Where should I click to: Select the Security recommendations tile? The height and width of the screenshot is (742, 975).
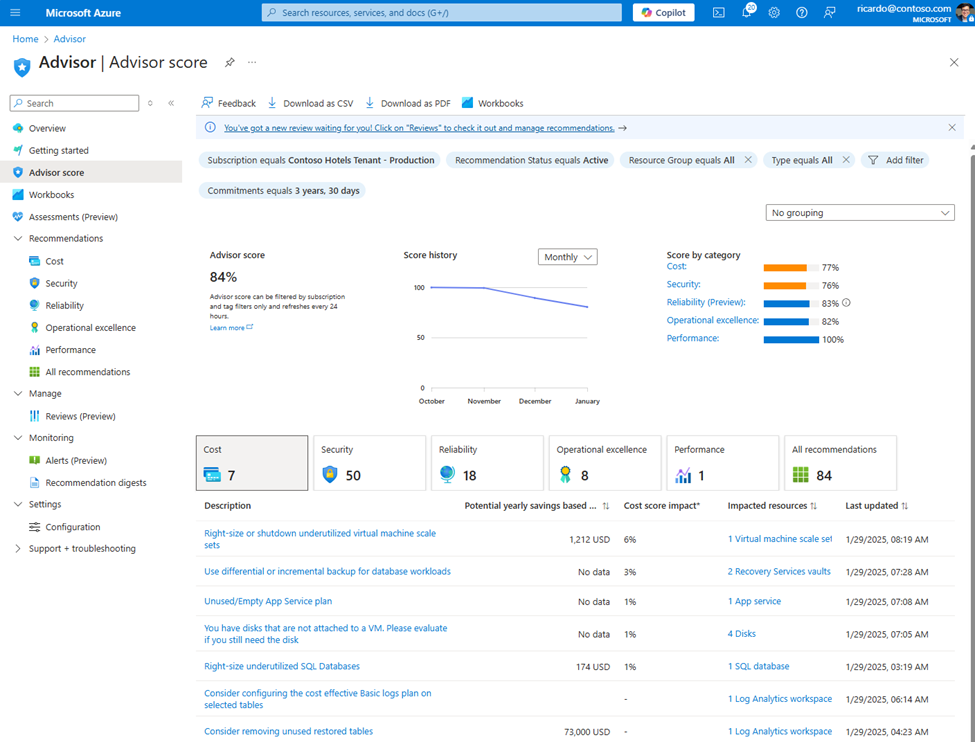[369, 463]
